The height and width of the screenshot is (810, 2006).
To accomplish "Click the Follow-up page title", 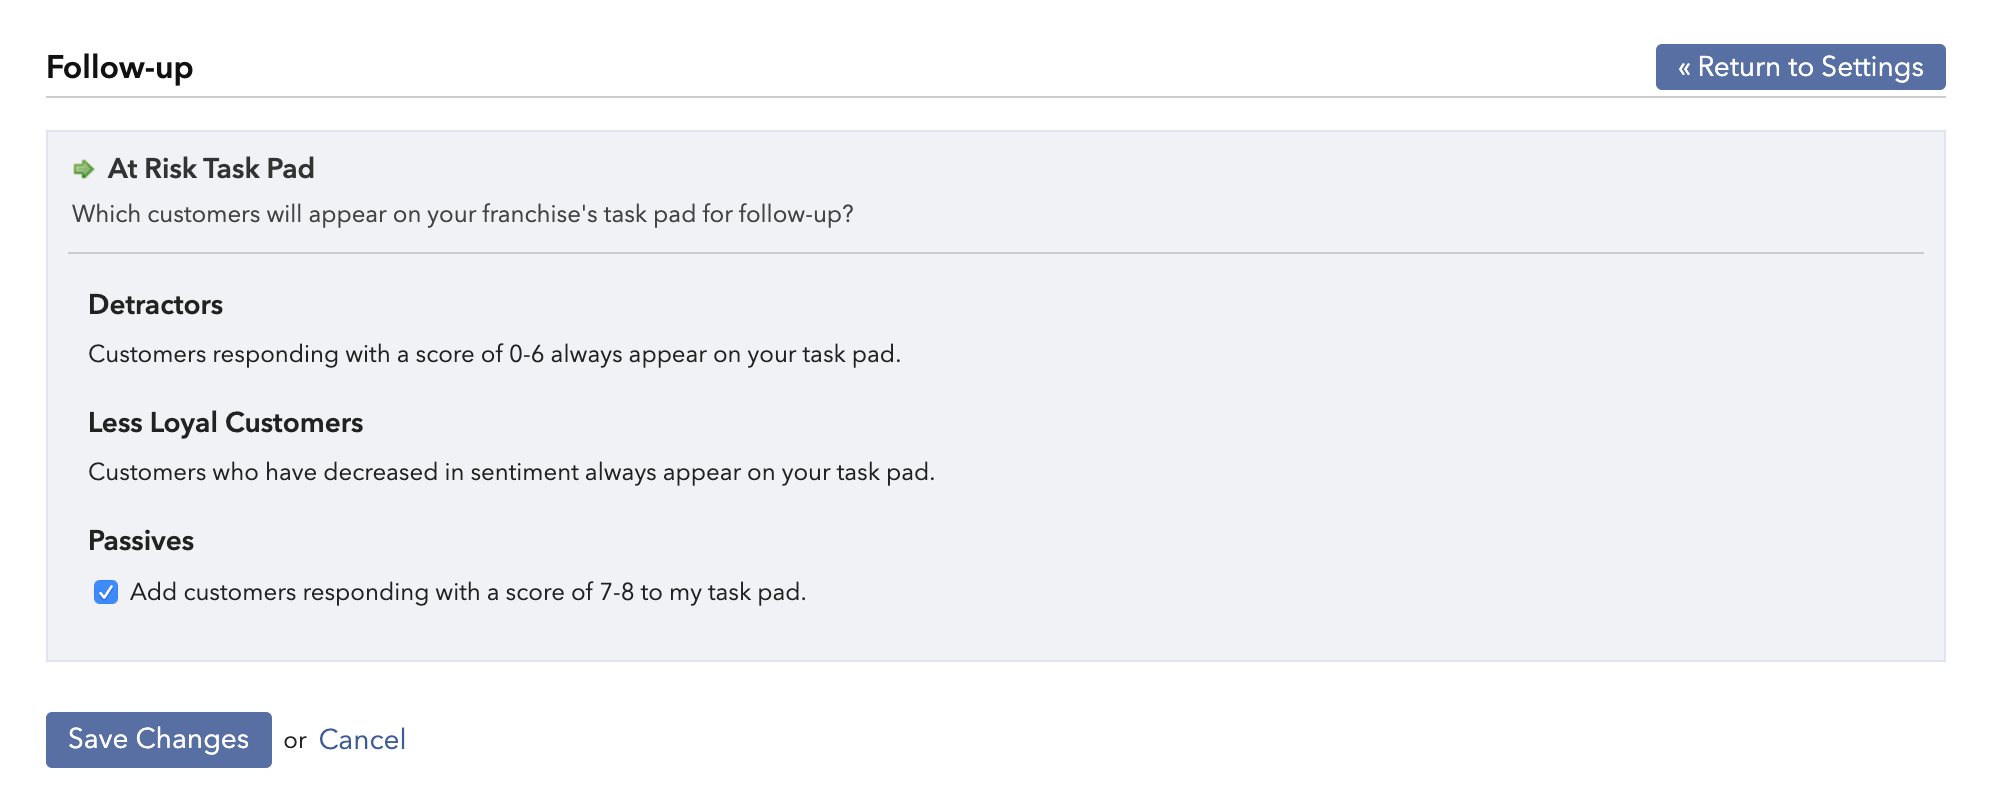I will [x=120, y=67].
